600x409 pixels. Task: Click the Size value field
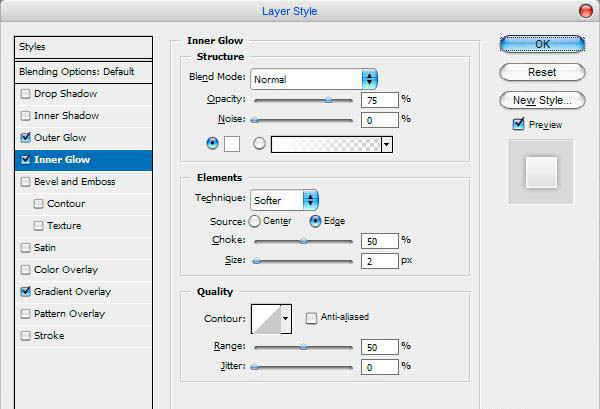380,261
